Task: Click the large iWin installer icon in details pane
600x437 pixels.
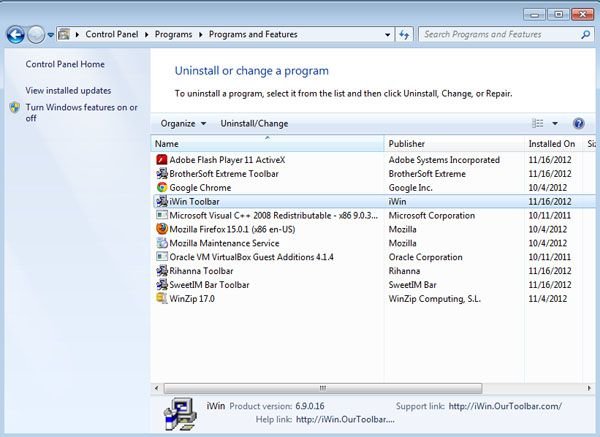Action: point(180,414)
